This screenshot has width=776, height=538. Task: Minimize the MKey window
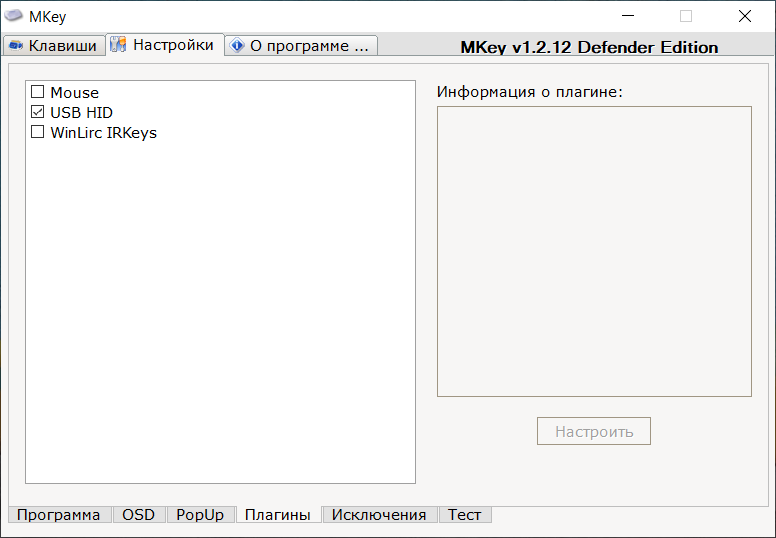click(628, 16)
